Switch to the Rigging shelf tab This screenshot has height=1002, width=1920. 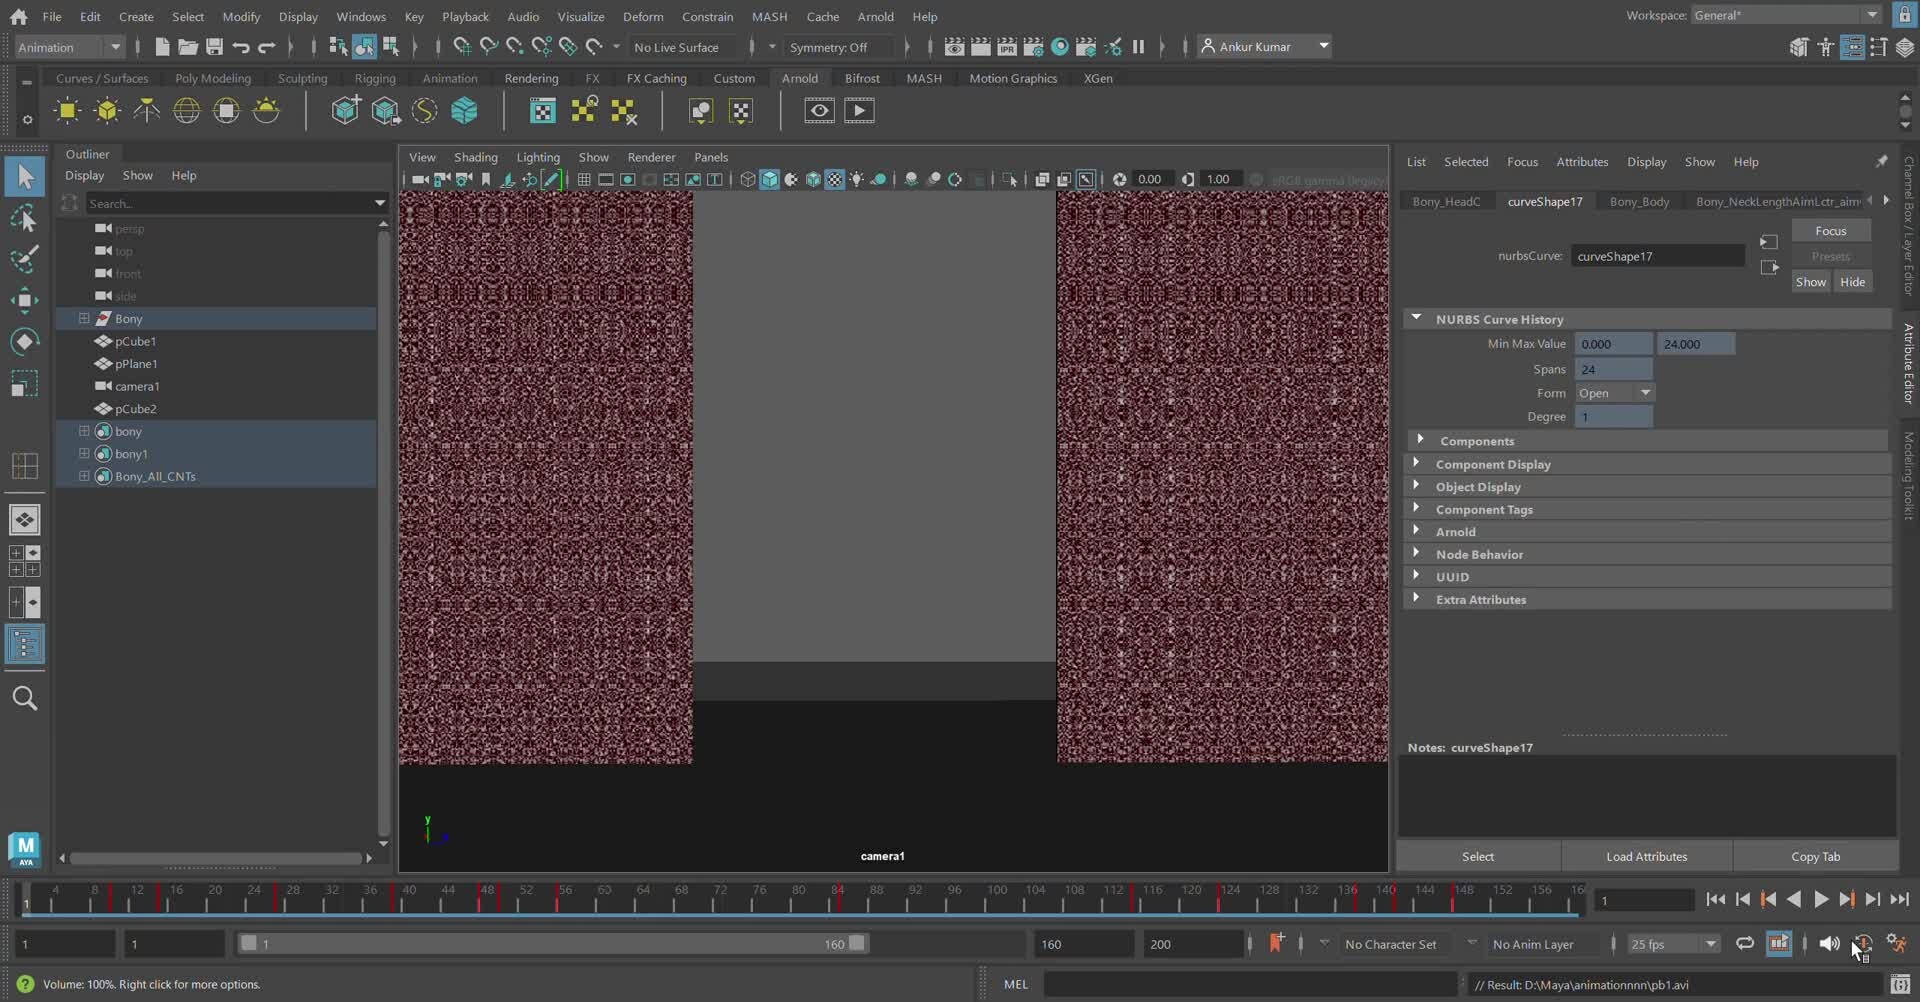[375, 78]
